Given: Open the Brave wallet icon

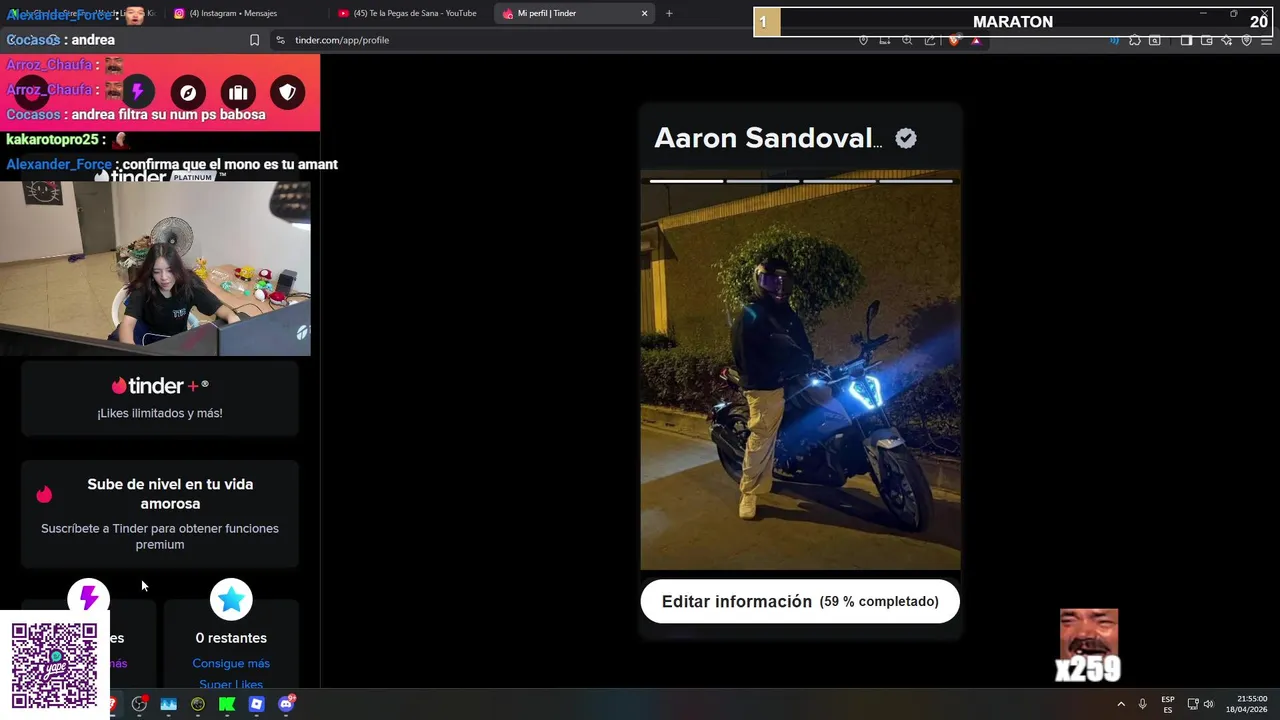Looking at the screenshot, I should [x=1207, y=40].
